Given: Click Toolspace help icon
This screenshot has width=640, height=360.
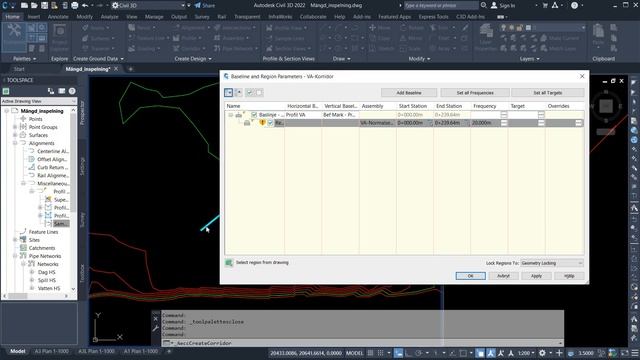Looking at the screenshot, I should tap(72, 91).
